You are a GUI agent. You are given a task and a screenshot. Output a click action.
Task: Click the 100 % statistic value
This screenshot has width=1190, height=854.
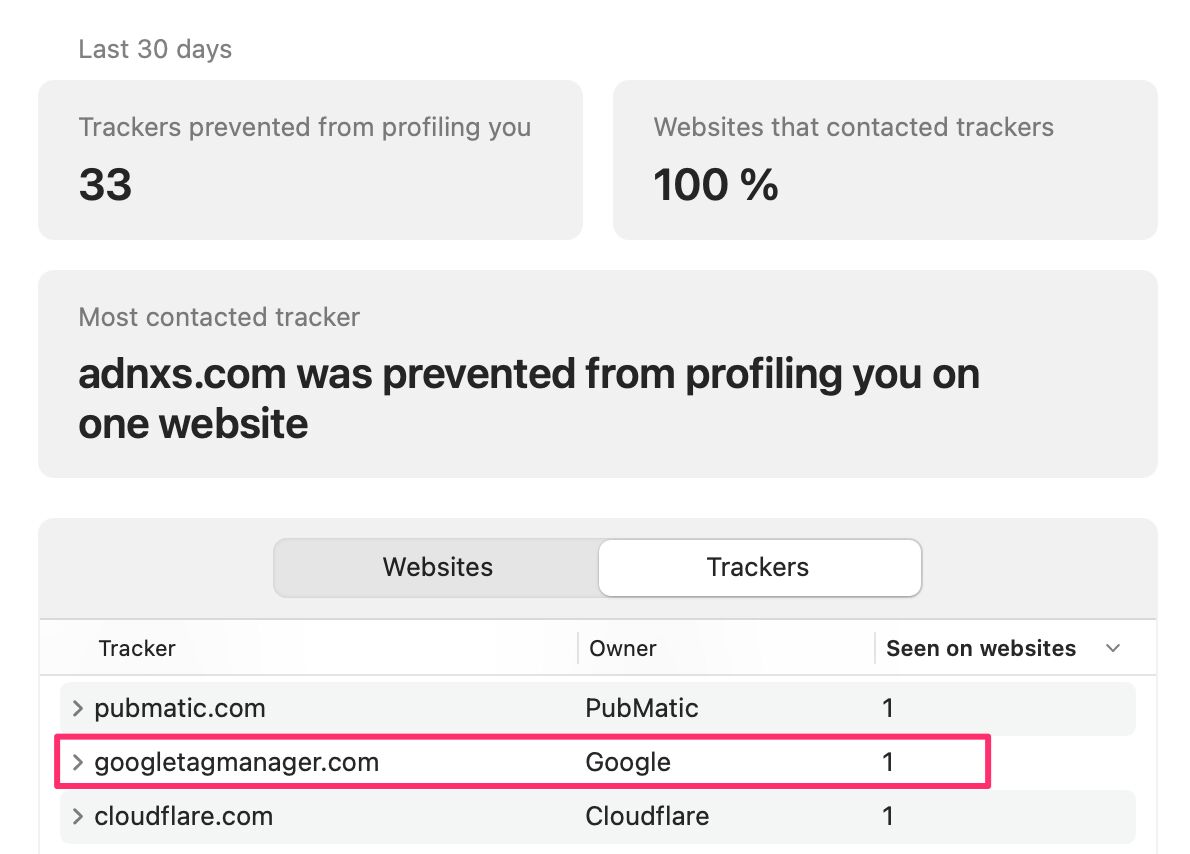tap(716, 184)
